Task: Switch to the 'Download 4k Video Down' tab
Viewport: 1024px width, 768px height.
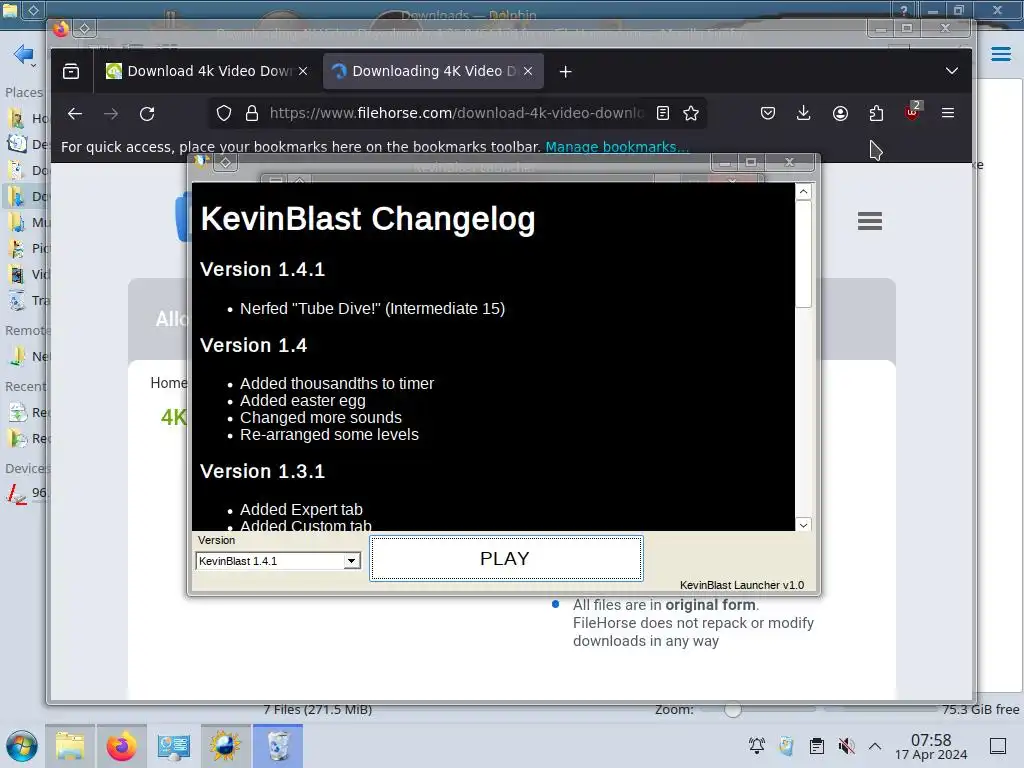Action: pos(208,71)
